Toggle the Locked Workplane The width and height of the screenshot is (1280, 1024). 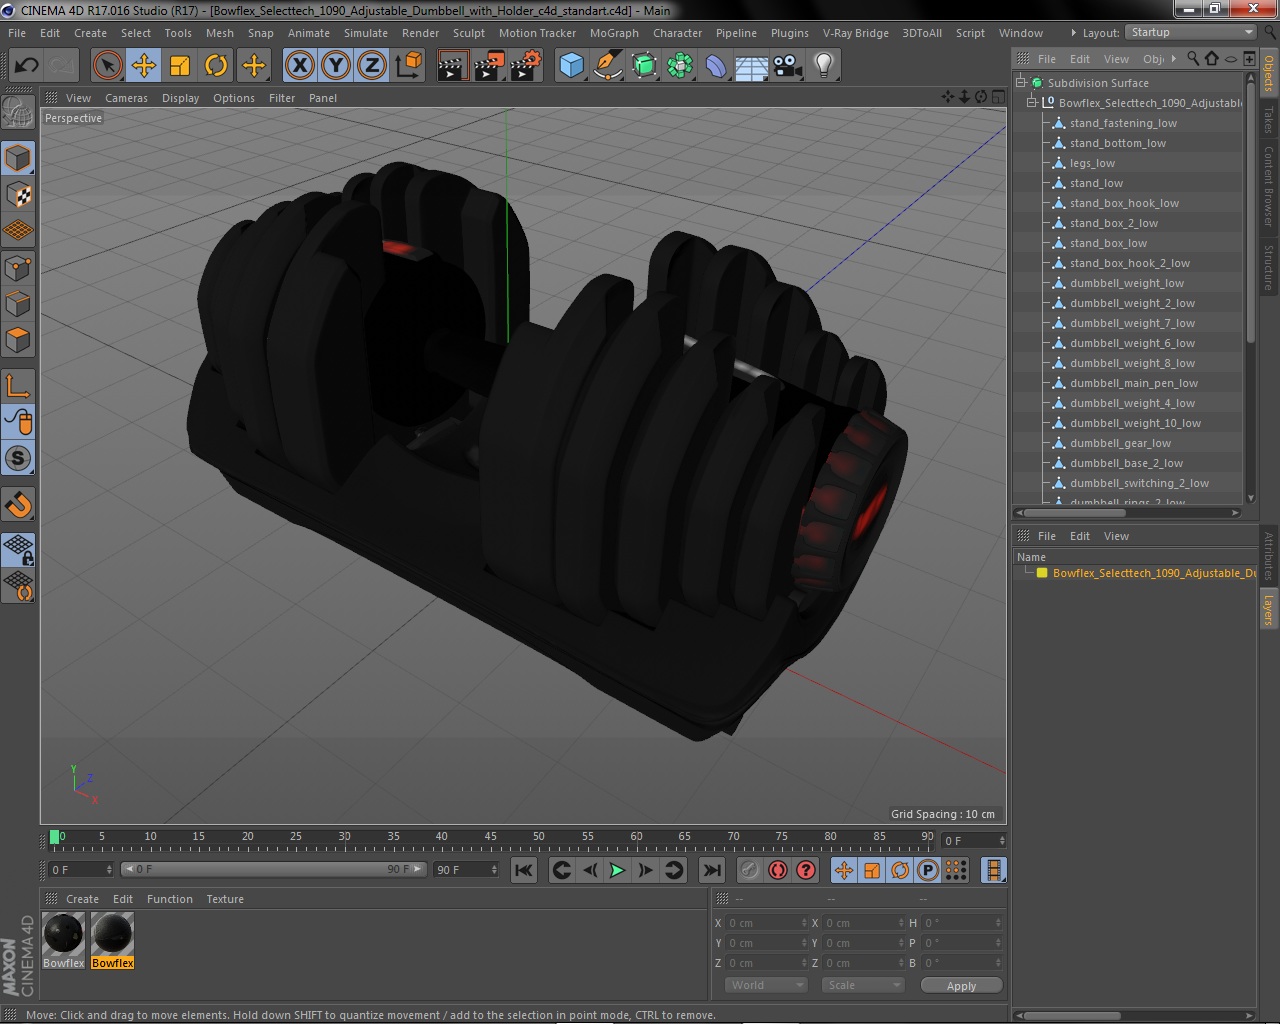coord(18,549)
